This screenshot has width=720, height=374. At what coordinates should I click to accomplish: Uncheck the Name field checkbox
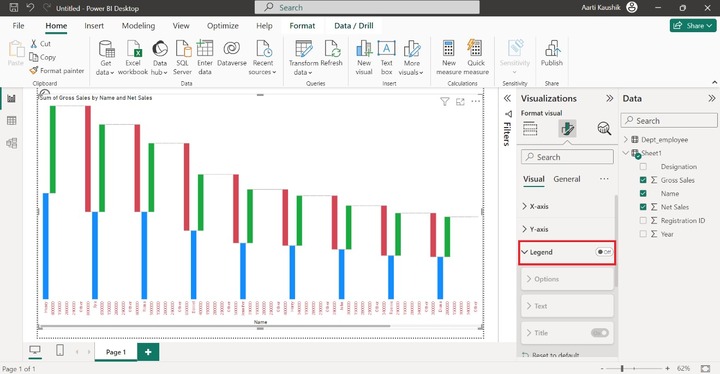coord(643,193)
